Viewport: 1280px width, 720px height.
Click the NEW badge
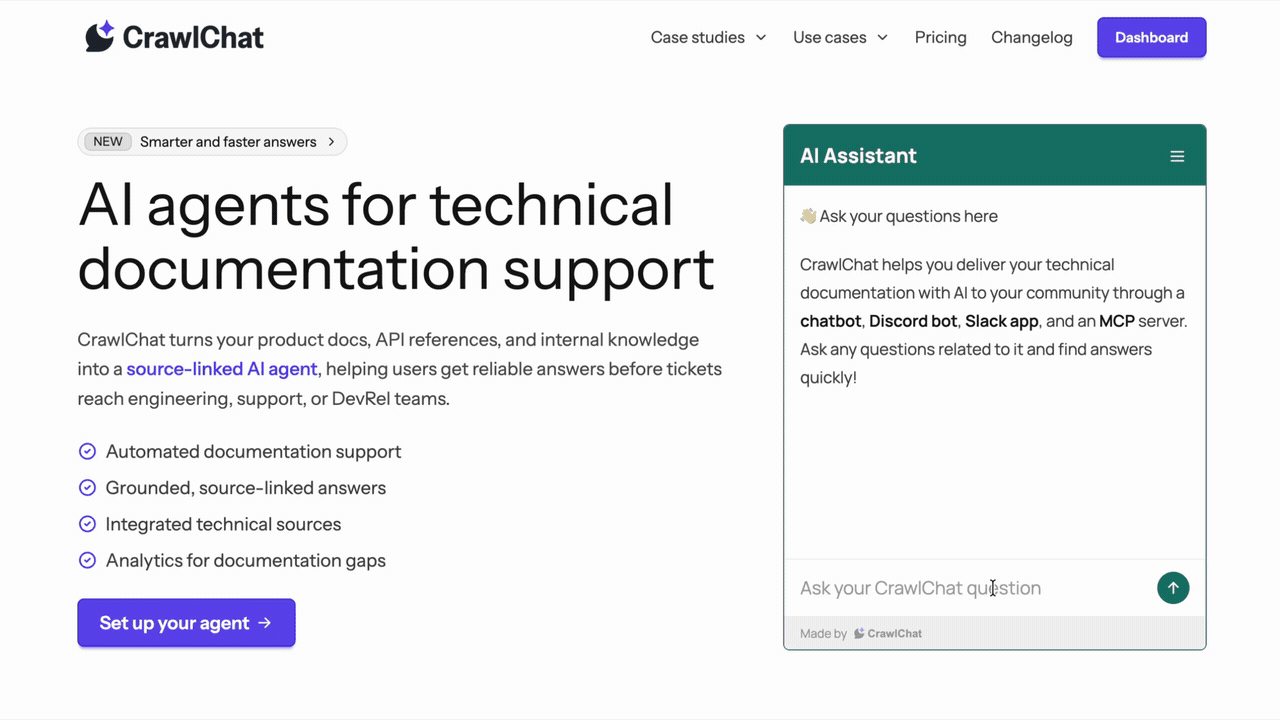[108, 142]
